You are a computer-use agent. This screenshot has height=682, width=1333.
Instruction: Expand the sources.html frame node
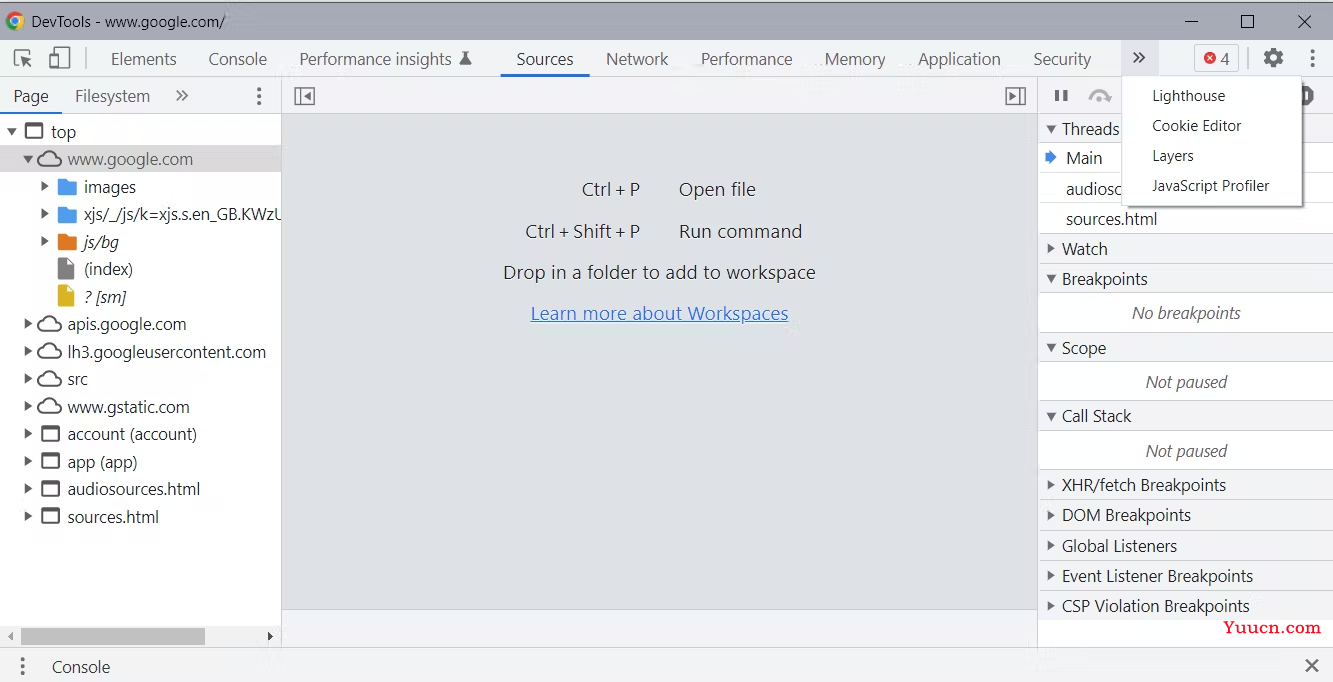point(28,517)
